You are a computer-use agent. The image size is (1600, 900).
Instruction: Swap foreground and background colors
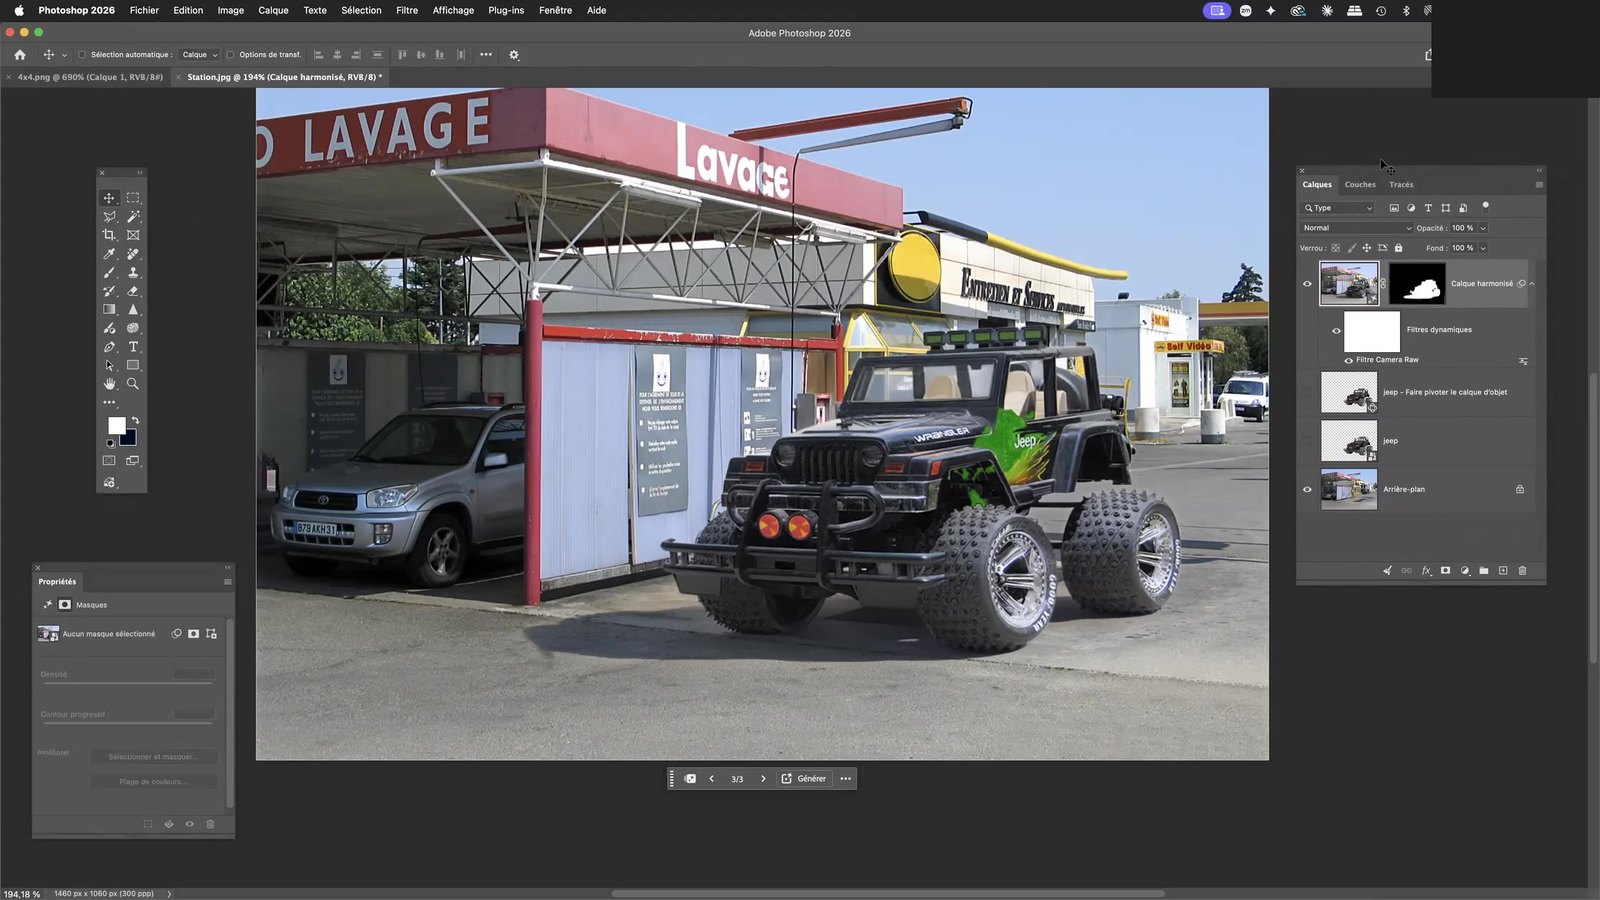tap(135, 420)
